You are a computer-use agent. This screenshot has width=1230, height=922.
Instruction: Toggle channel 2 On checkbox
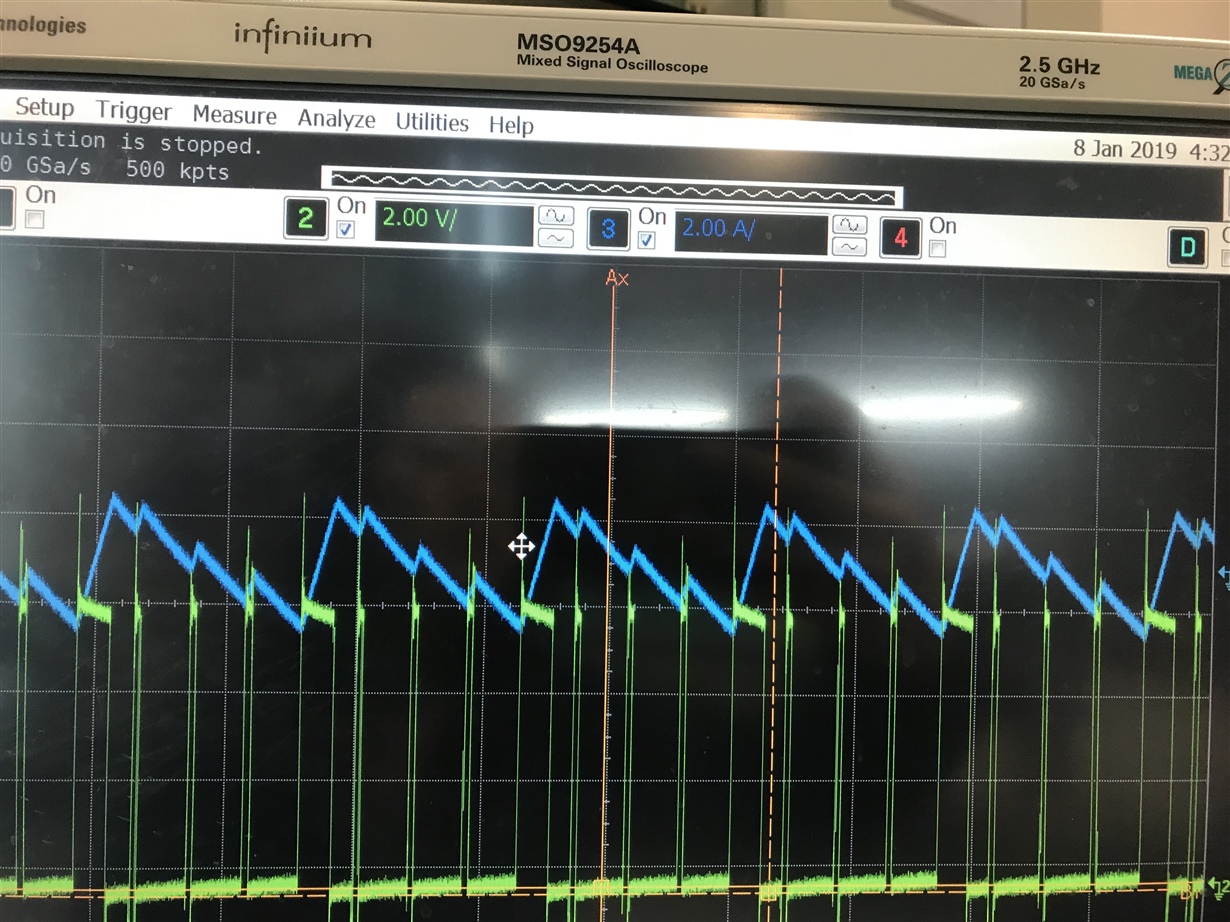(346, 230)
